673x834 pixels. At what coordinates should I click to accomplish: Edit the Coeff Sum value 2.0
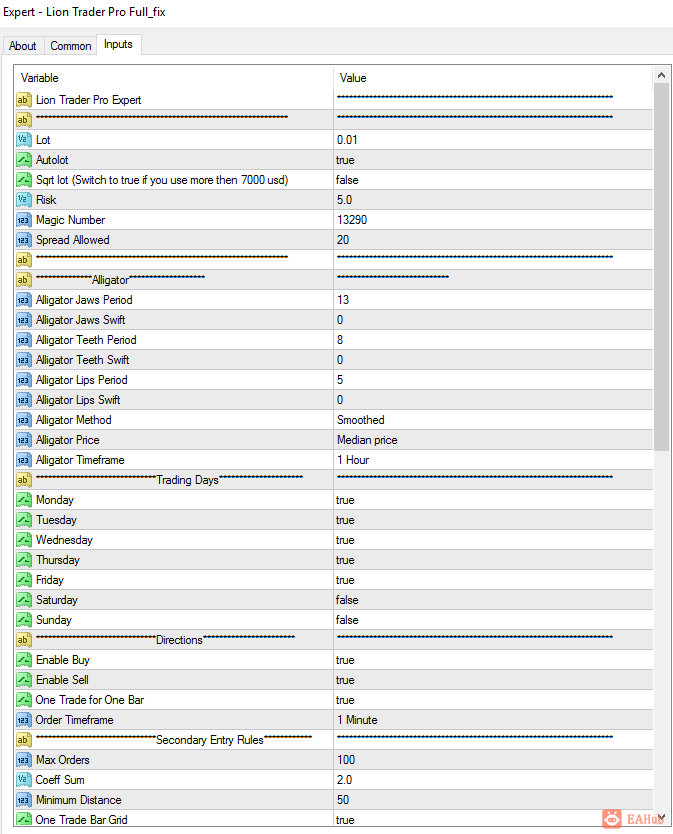[493, 780]
